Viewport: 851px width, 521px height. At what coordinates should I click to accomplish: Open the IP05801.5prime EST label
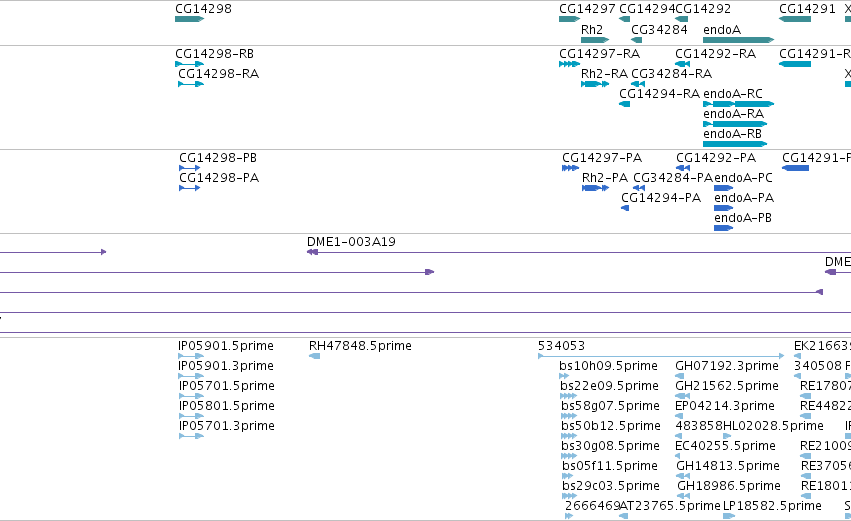pyautogui.click(x=227, y=406)
